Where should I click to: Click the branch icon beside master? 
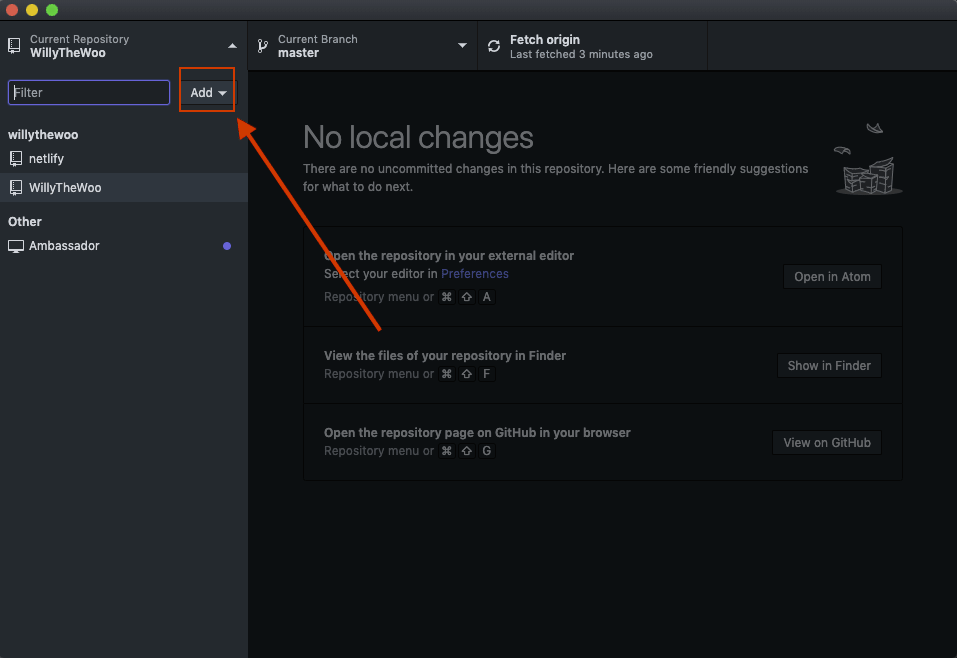(263, 46)
